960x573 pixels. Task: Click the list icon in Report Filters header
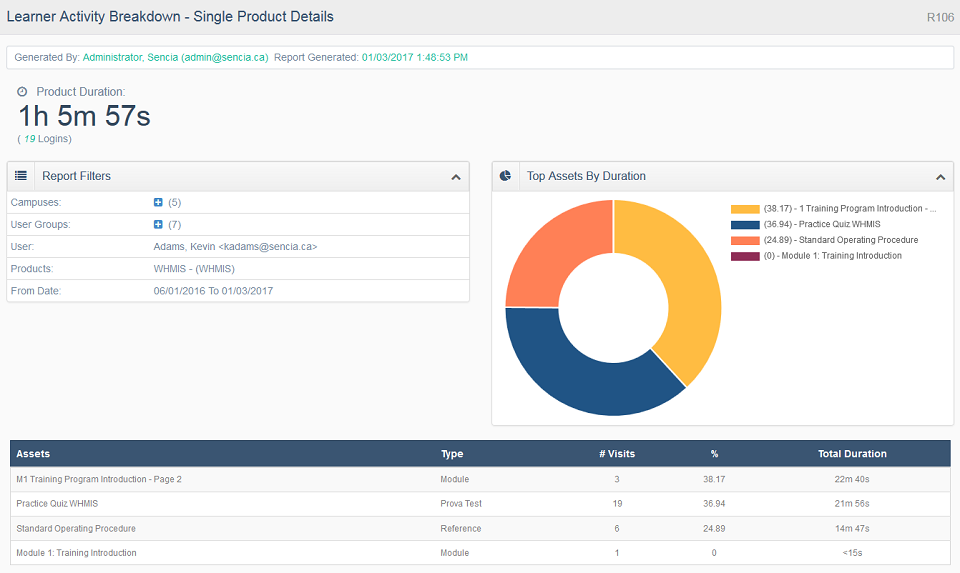[21, 176]
